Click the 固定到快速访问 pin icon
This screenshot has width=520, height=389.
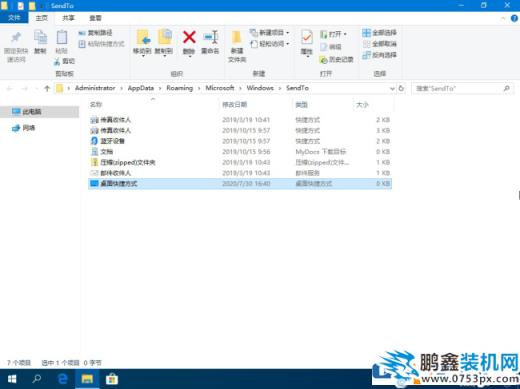(x=16, y=38)
